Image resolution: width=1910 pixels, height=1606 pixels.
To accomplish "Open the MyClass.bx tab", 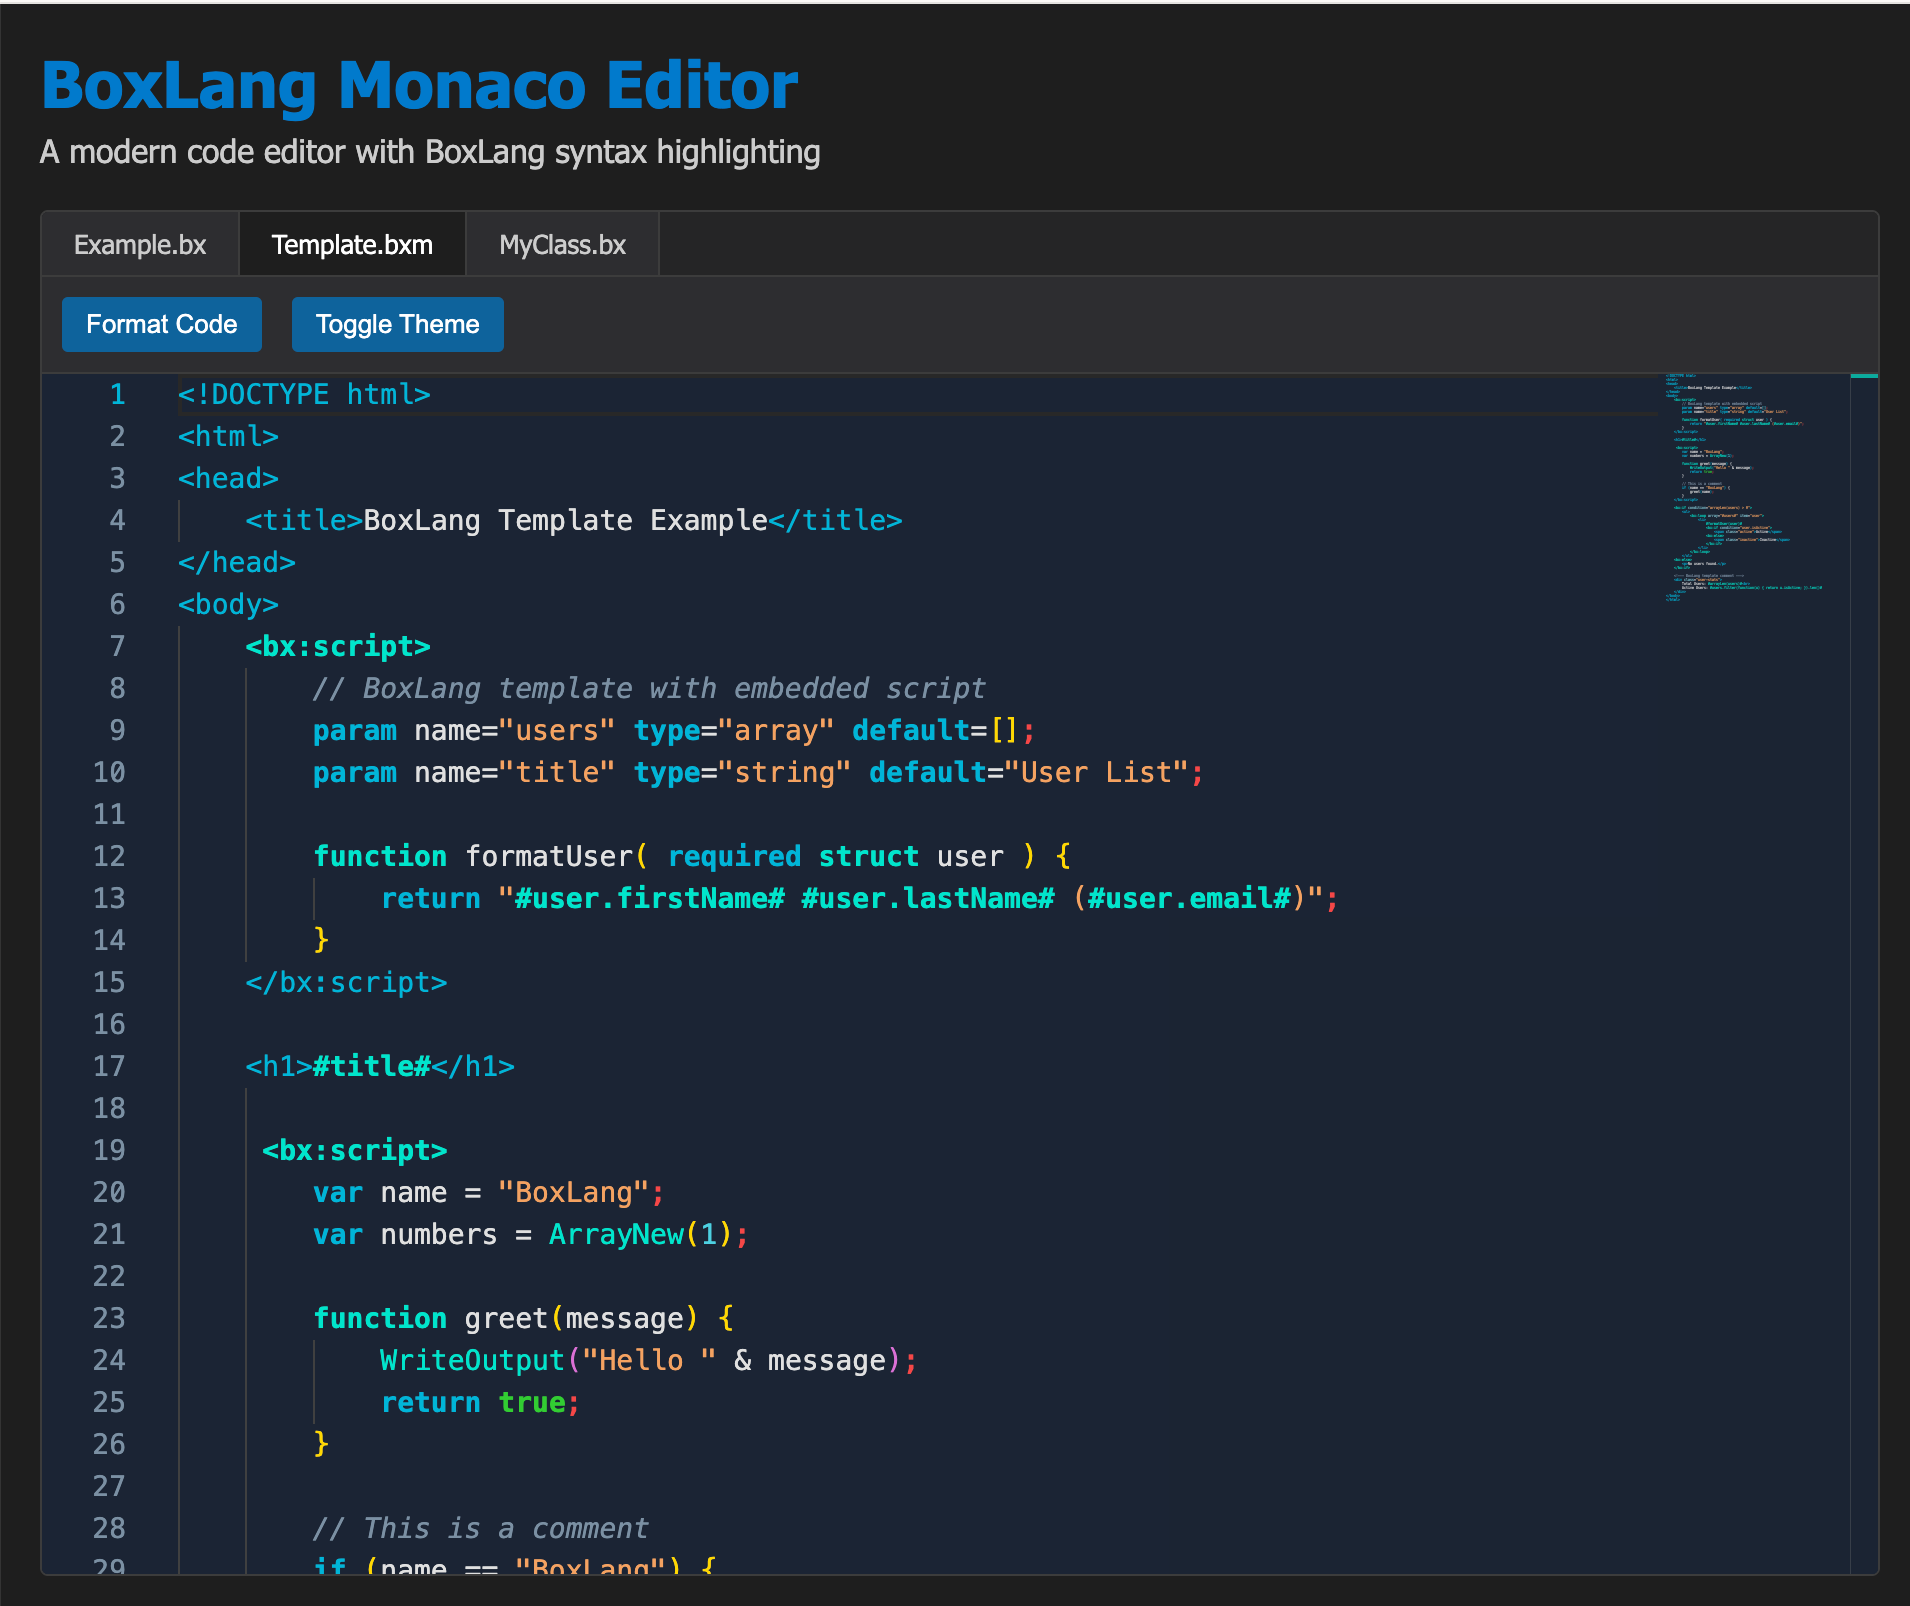I will point(562,245).
